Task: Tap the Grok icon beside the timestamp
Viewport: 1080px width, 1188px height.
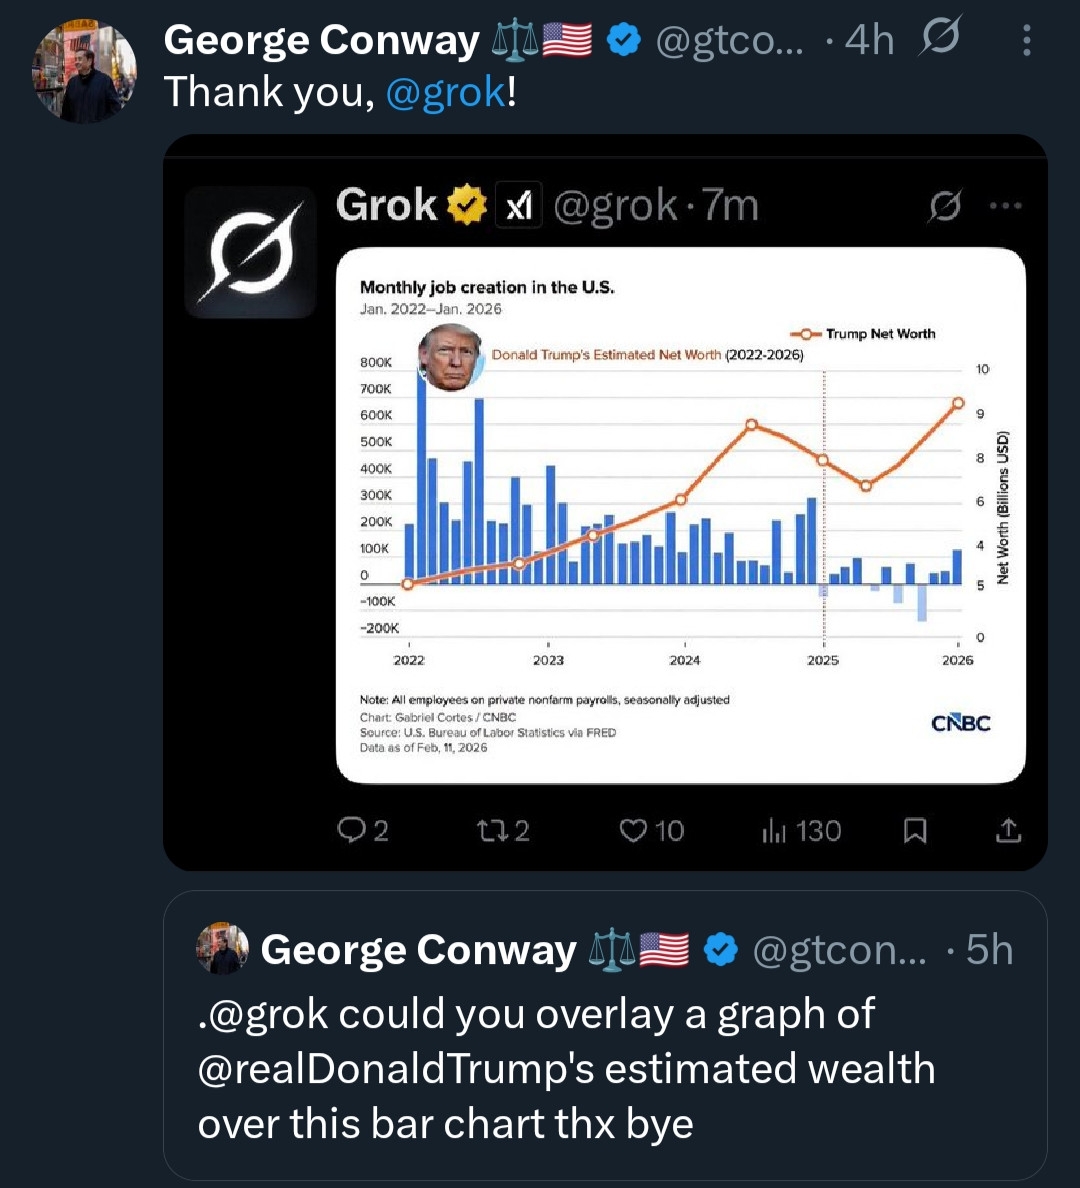Action: [942, 38]
